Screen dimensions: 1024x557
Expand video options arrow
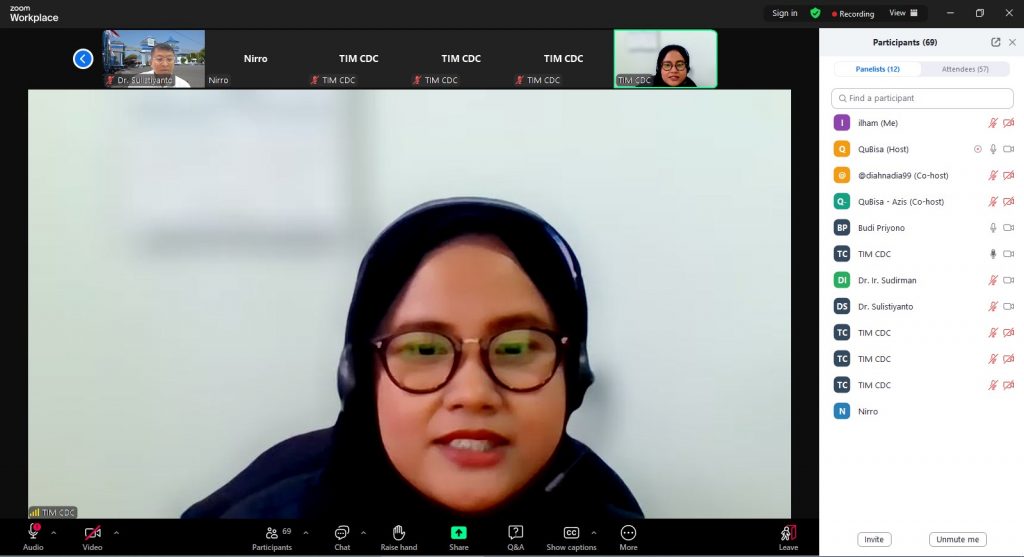coord(116,533)
